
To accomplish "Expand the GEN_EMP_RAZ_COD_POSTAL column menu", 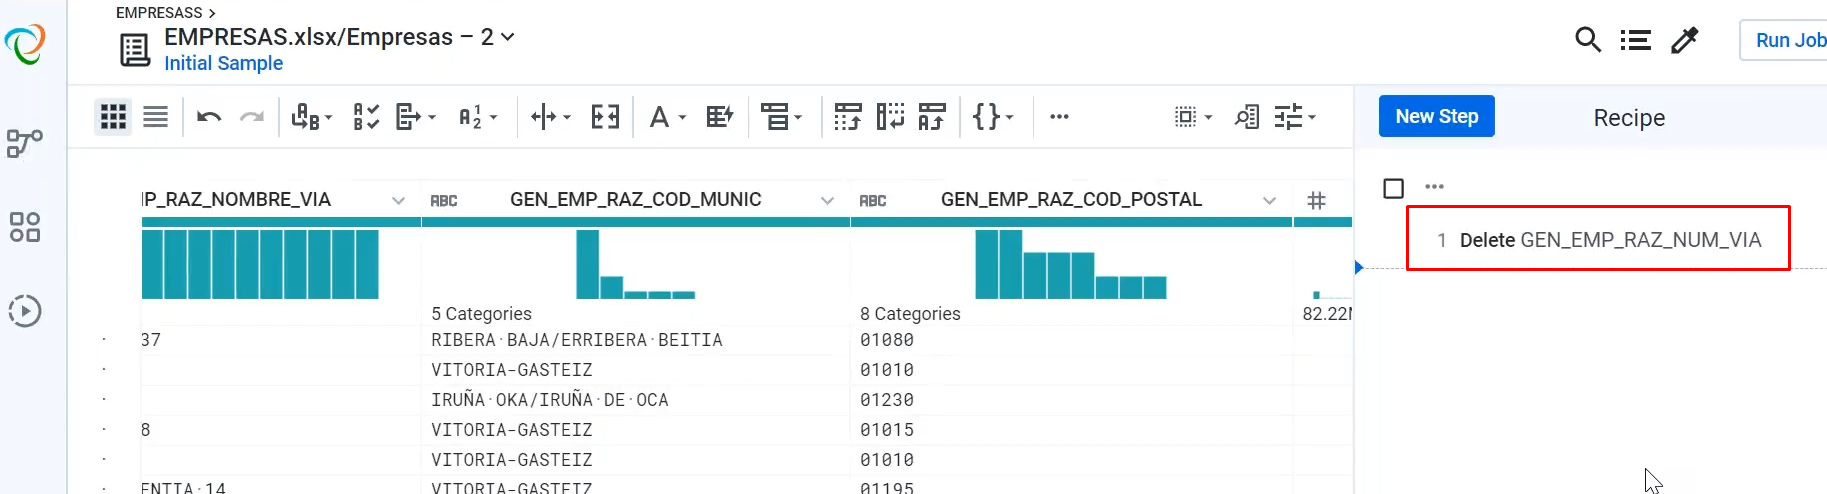I will pyautogui.click(x=1269, y=200).
